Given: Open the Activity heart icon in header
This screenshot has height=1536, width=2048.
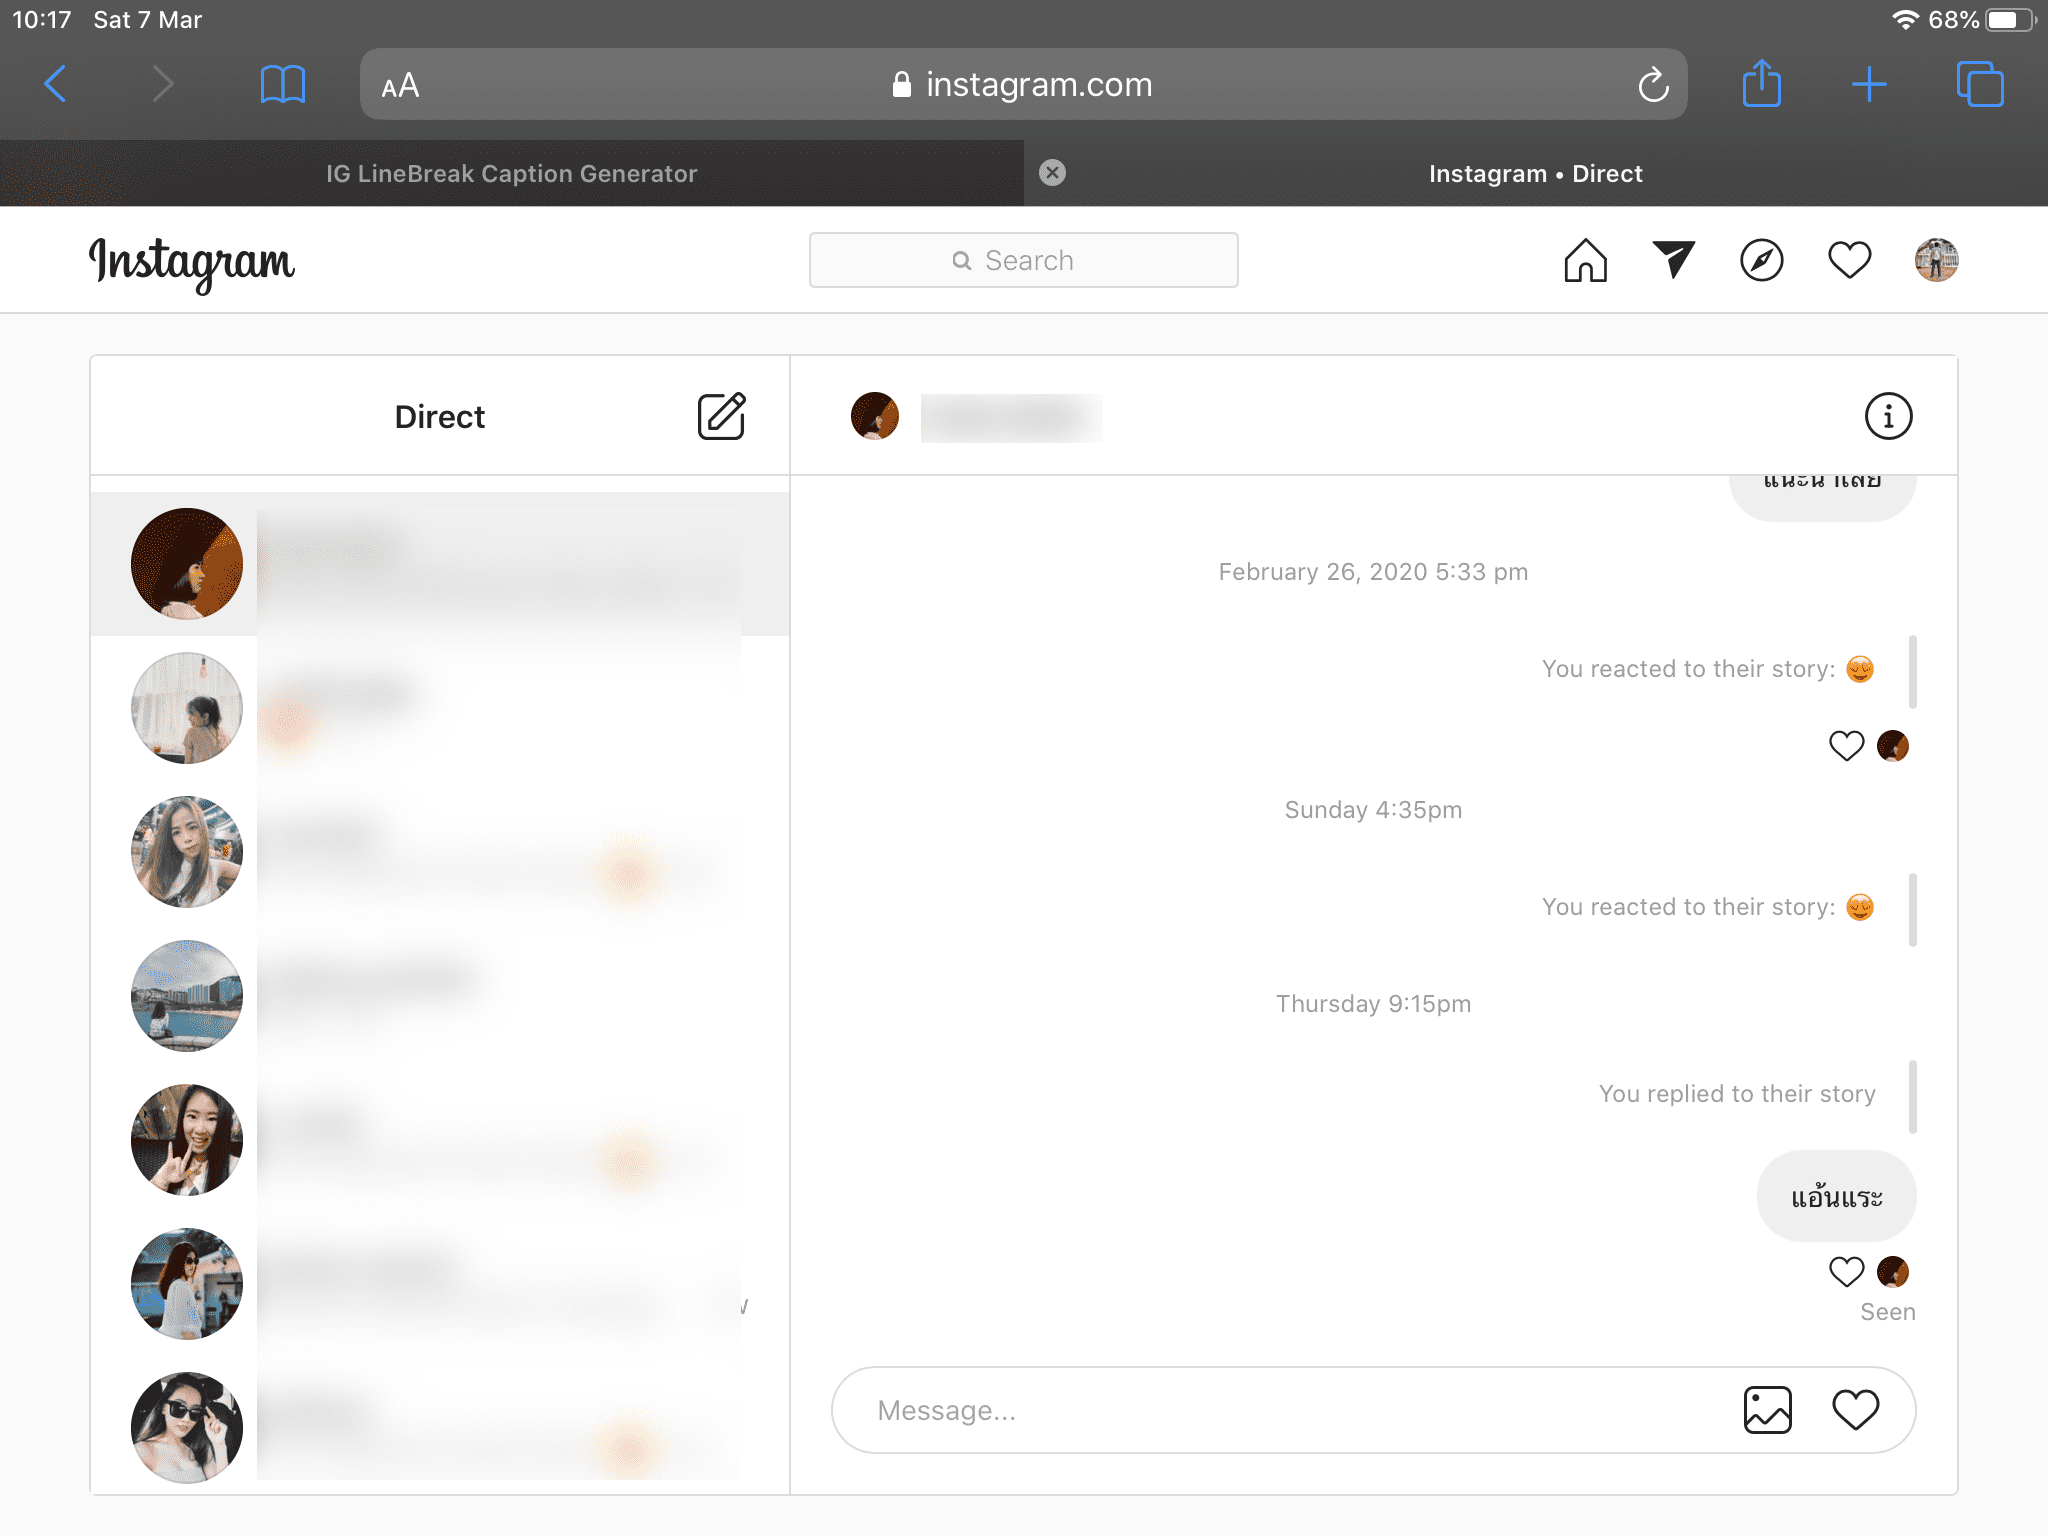Looking at the screenshot, I should [1849, 261].
